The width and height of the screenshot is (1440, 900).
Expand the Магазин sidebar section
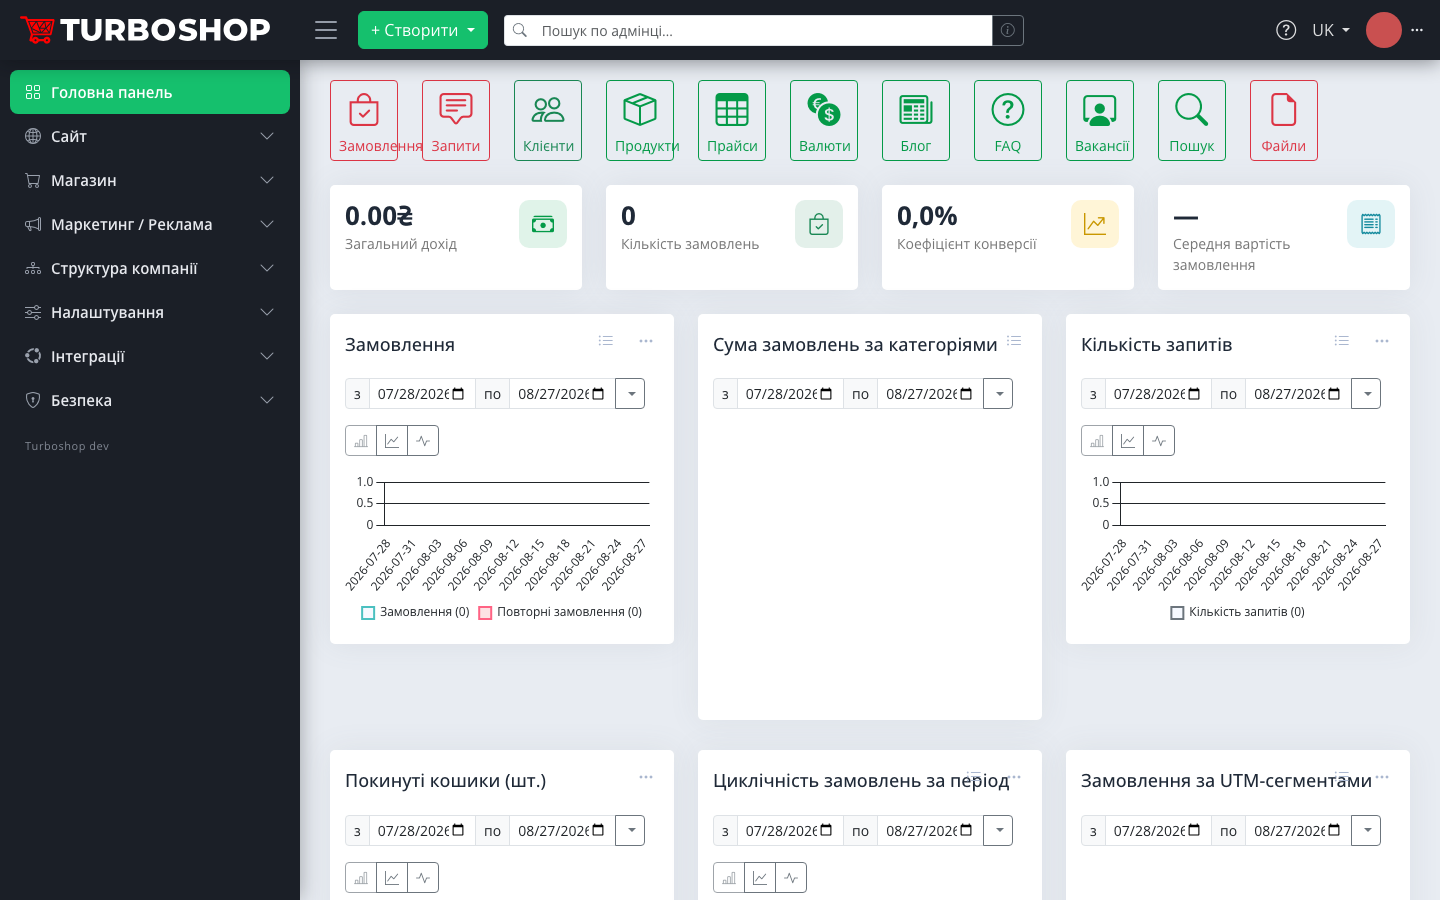(150, 180)
